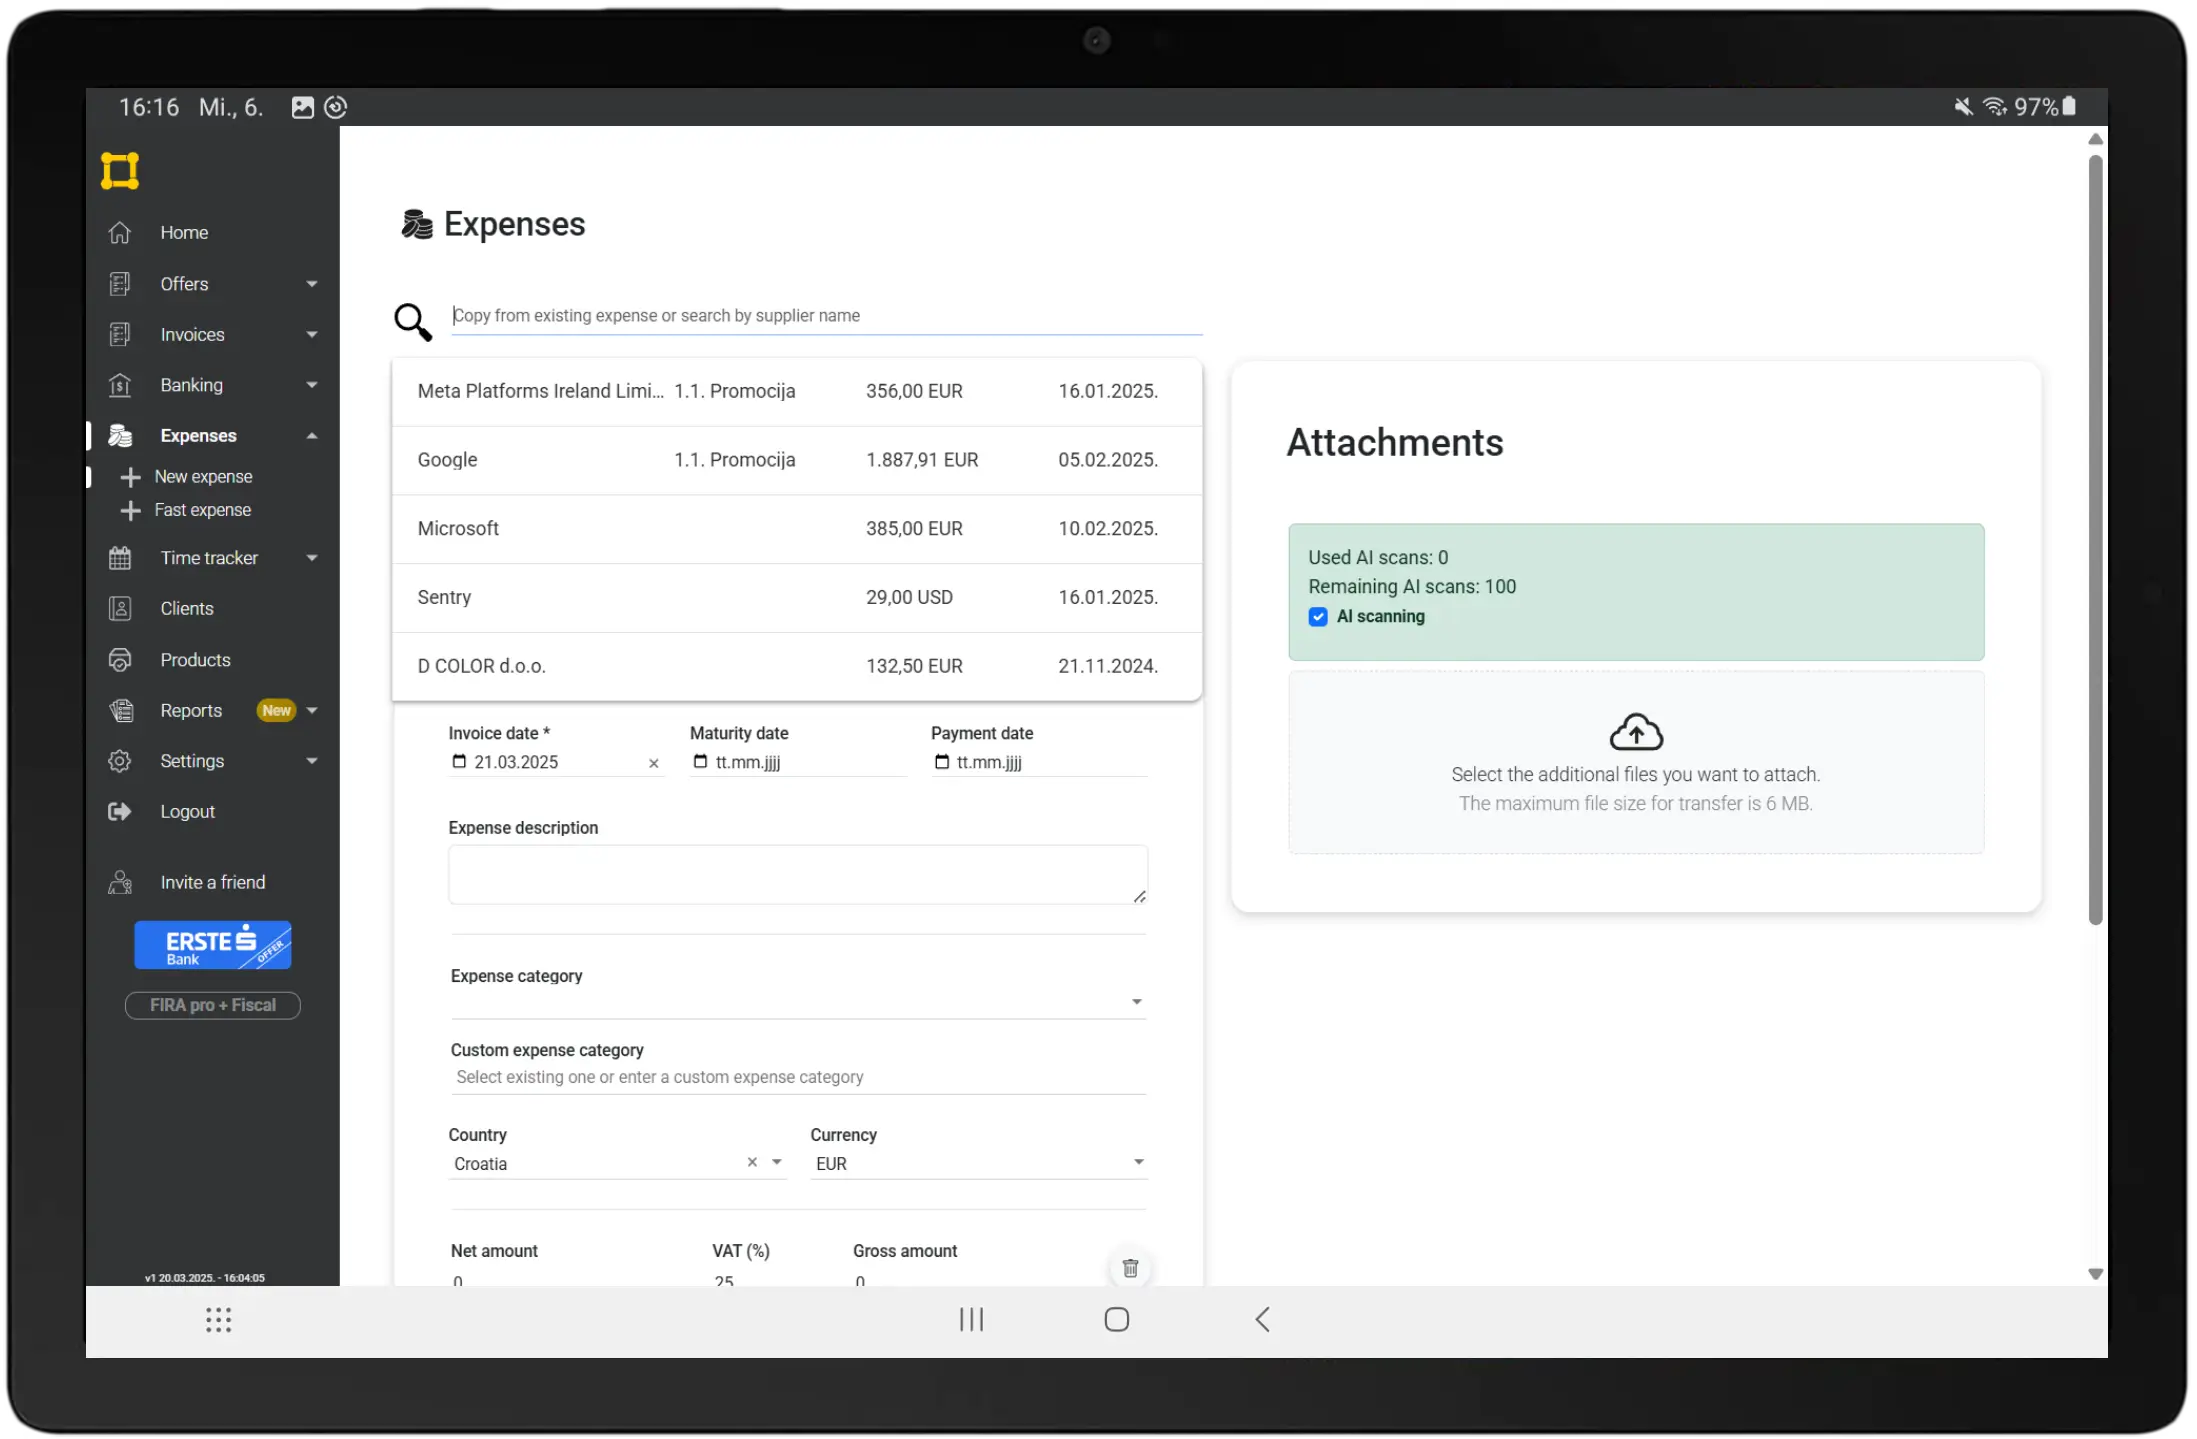Click the trash icon on amount row
The width and height of the screenshot is (2197, 1439).
tap(1130, 1269)
